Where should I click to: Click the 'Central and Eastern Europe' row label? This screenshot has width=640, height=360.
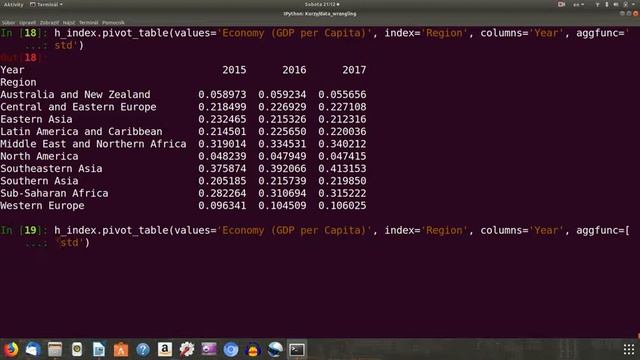pyautogui.click(x=78, y=107)
